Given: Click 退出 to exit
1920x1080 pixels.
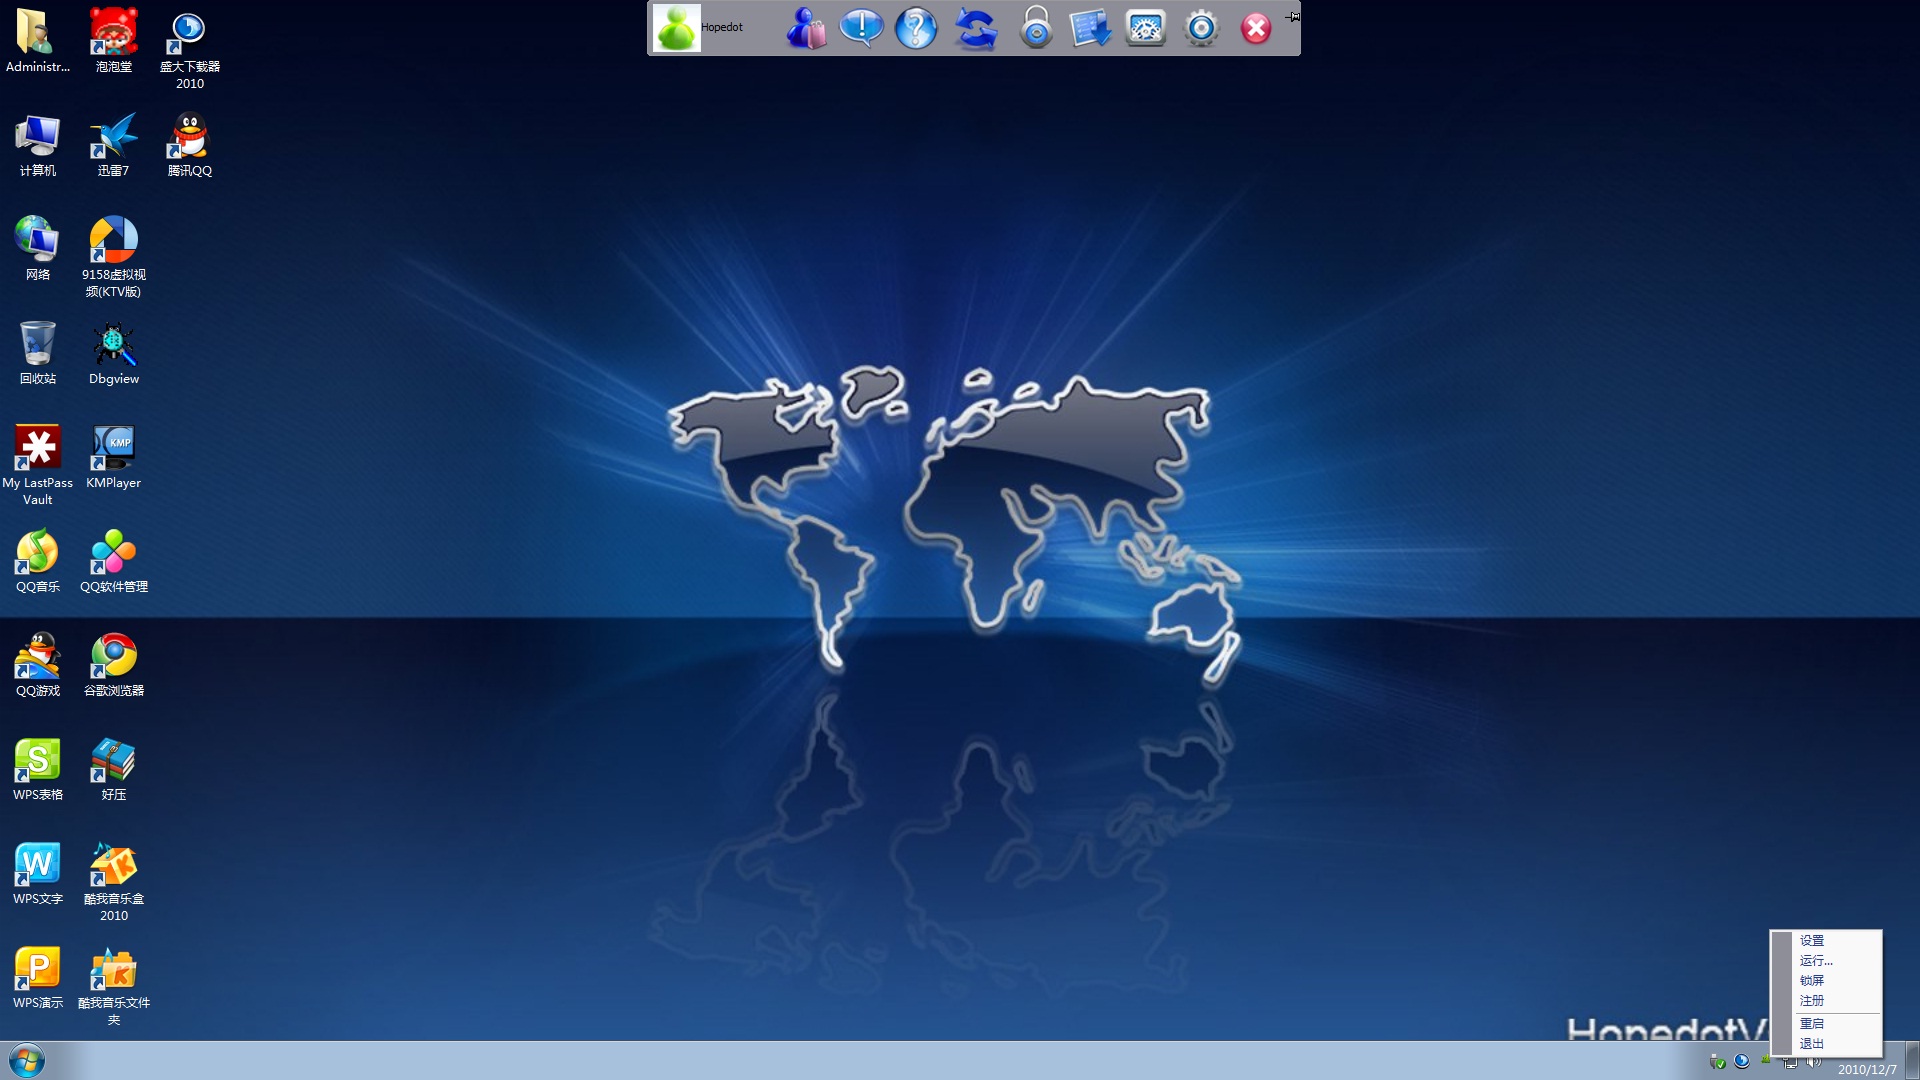Looking at the screenshot, I should coord(1810,1043).
